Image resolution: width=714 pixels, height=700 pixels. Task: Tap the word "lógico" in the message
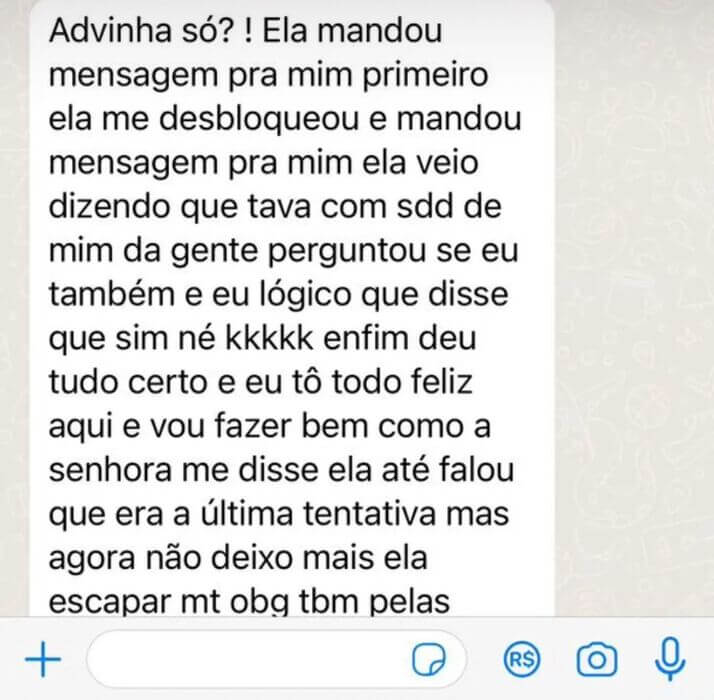pyautogui.click(x=305, y=295)
